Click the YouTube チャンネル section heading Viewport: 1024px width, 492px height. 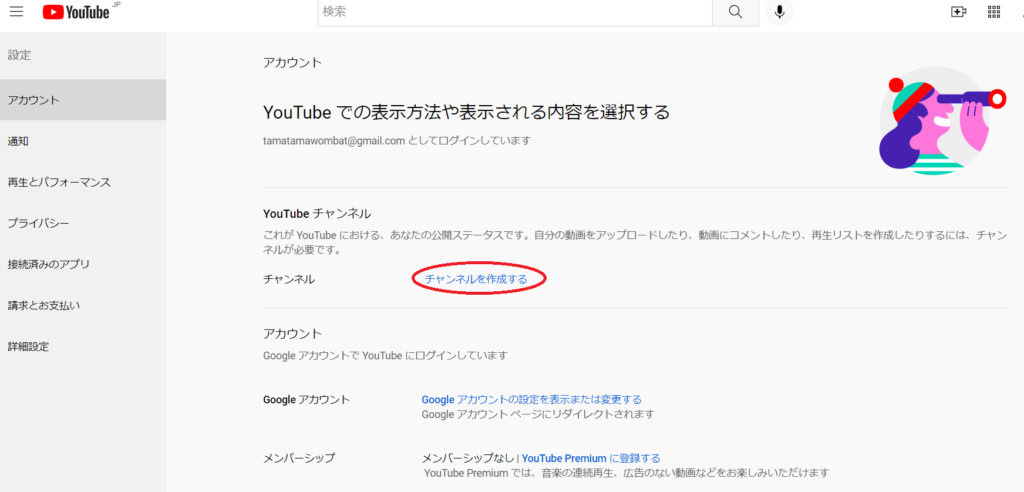317,214
